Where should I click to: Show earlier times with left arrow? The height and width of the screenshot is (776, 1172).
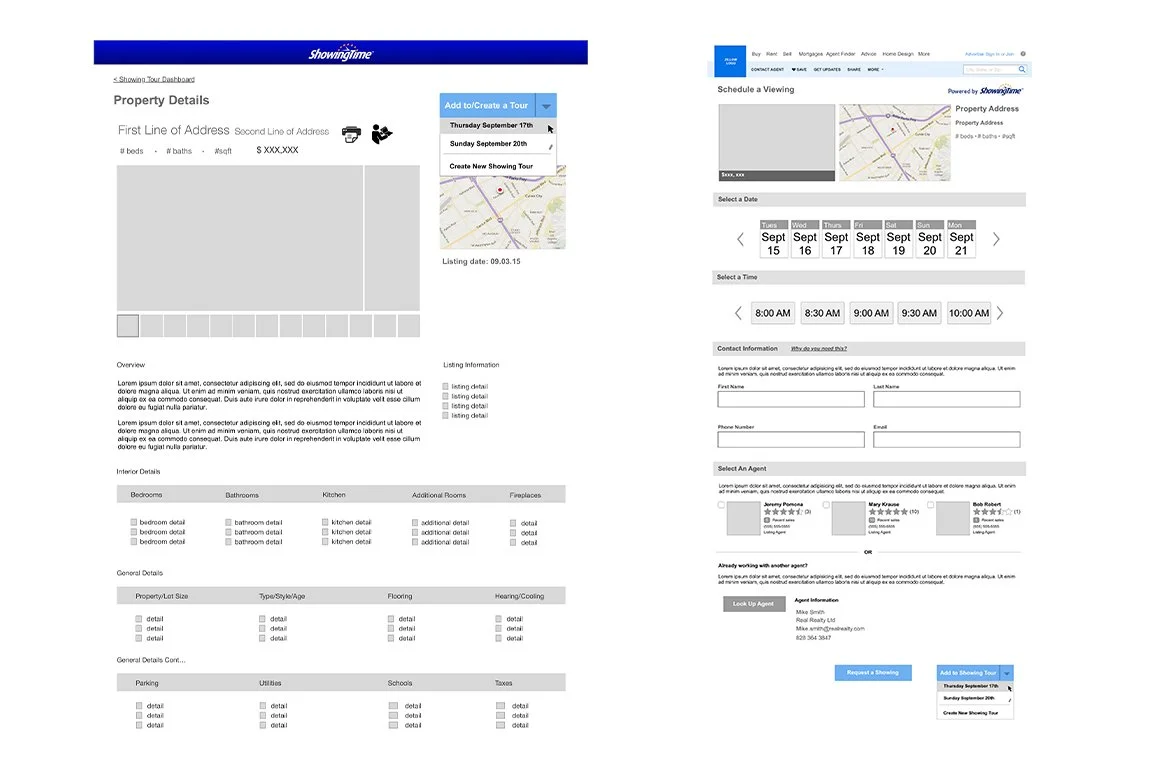pyautogui.click(x=738, y=313)
